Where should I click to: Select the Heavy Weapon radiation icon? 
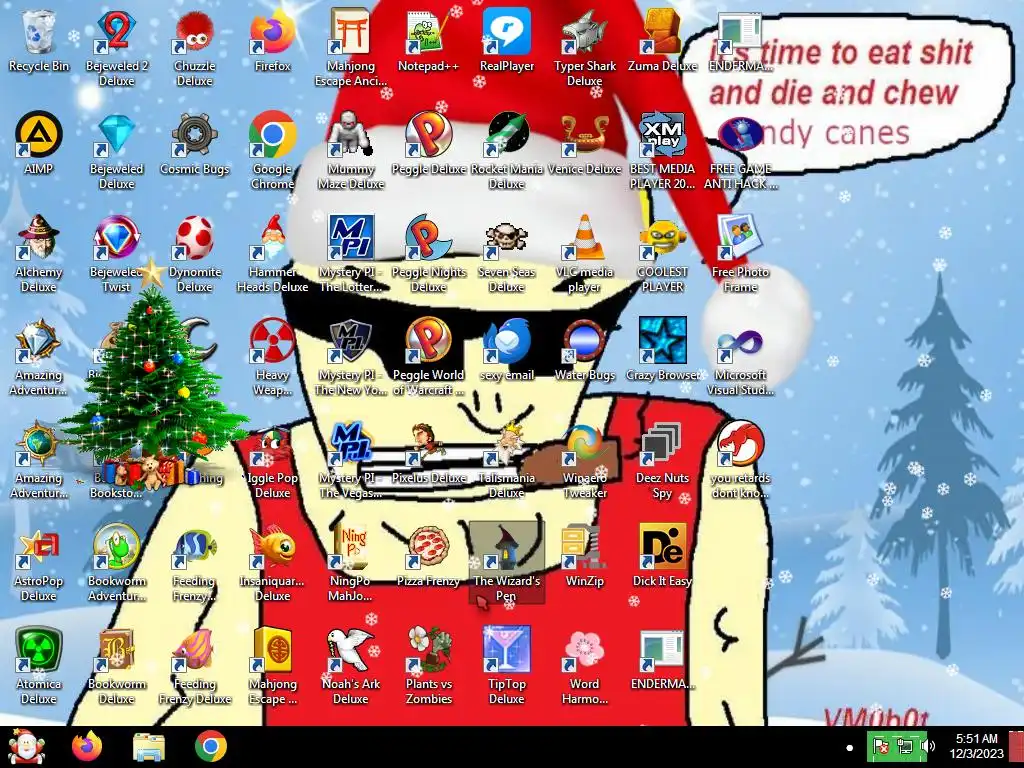click(272, 357)
